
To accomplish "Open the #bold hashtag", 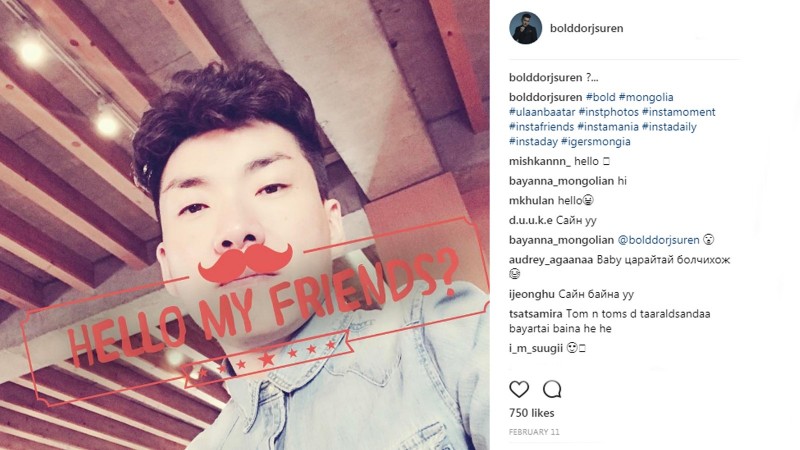I will point(601,97).
